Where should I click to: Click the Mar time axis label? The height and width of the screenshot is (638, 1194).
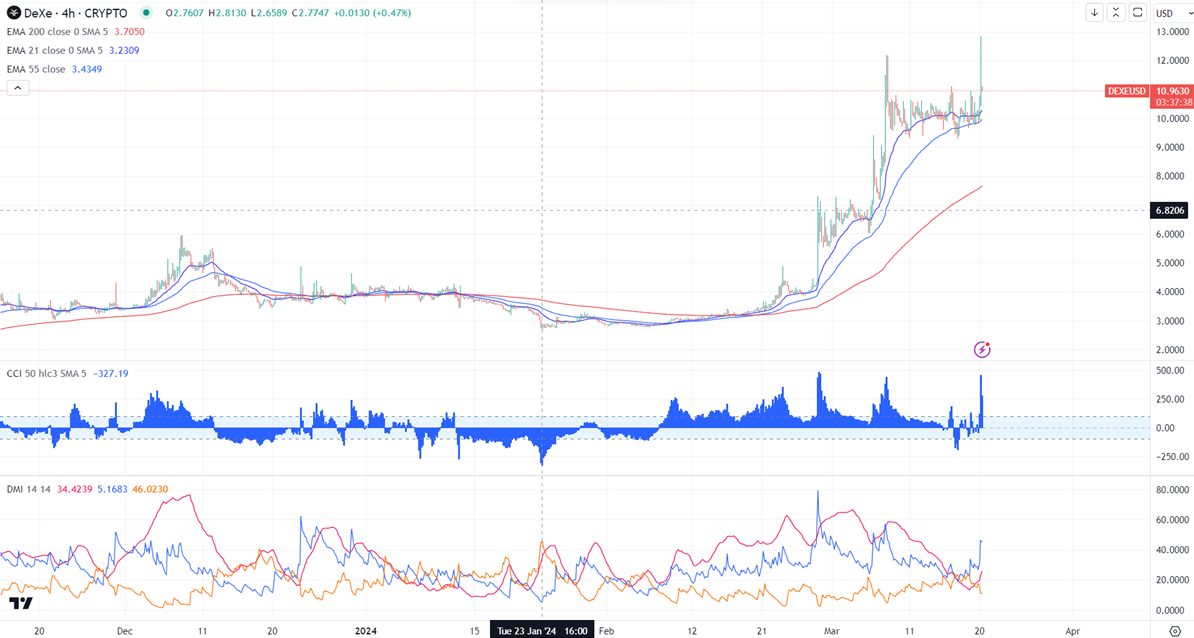[832, 631]
